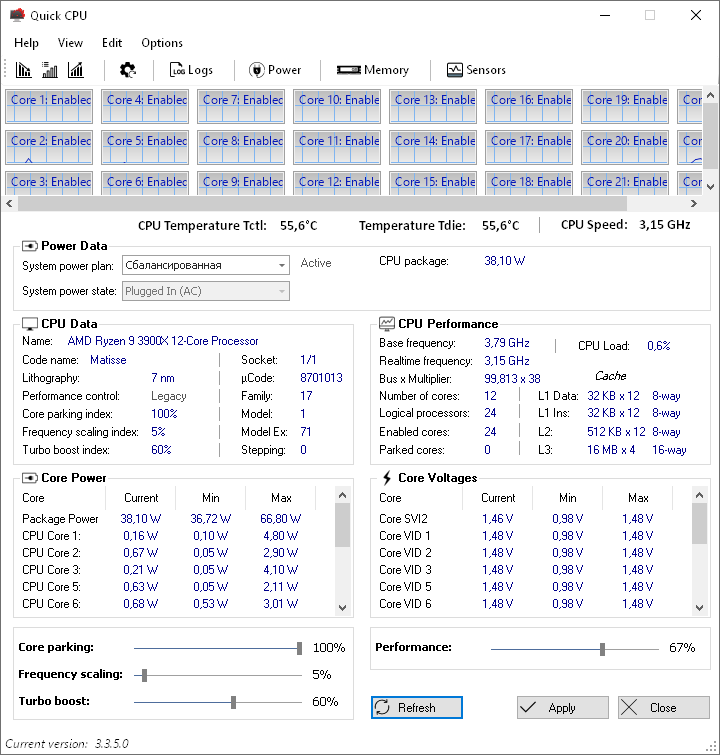Click the first bar chart toolbar icon
The width and height of the screenshot is (720, 755).
24,70
